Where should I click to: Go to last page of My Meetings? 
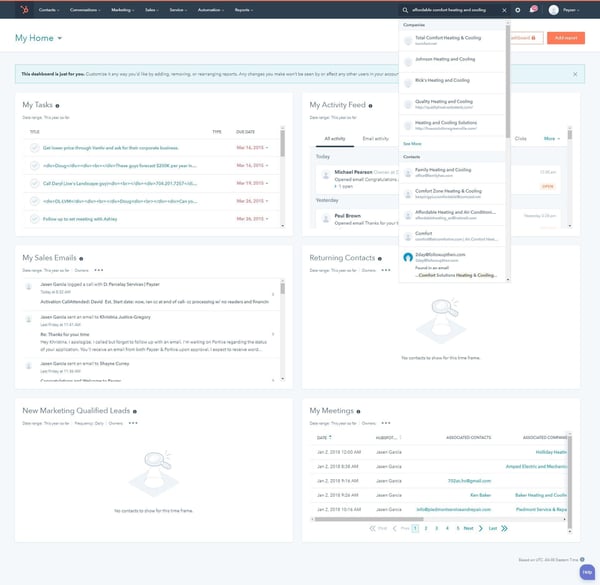coord(498,528)
